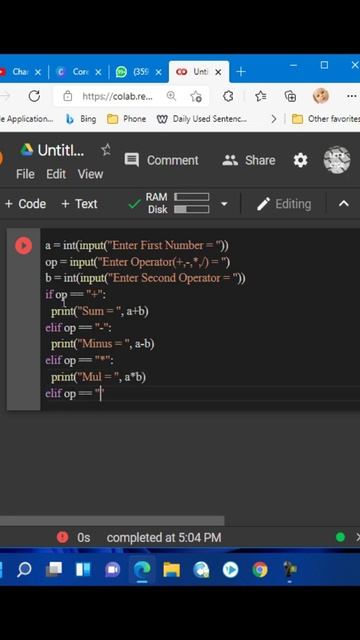The width and height of the screenshot is (360, 640).
Task: Launch Google Chrome from taskbar
Action: (260, 569)
